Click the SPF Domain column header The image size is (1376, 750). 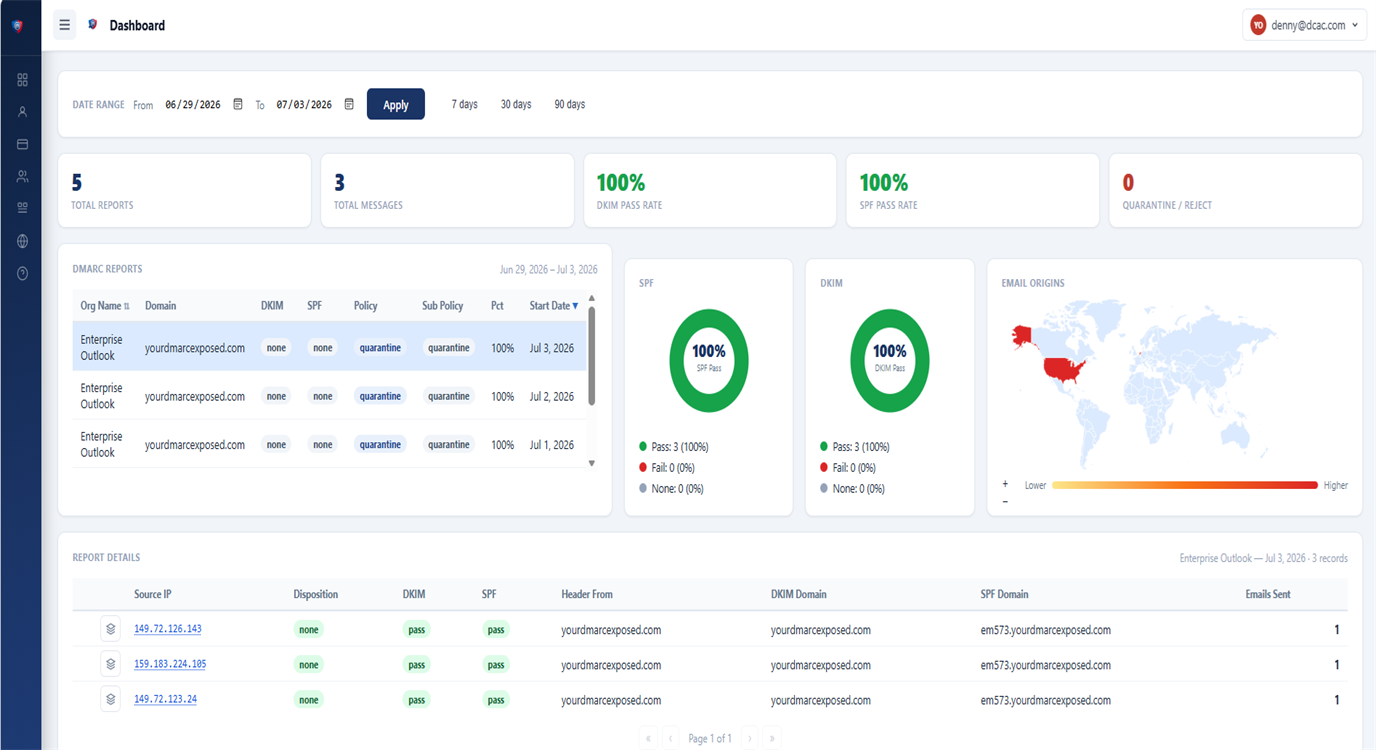(x=1005, y=594)
